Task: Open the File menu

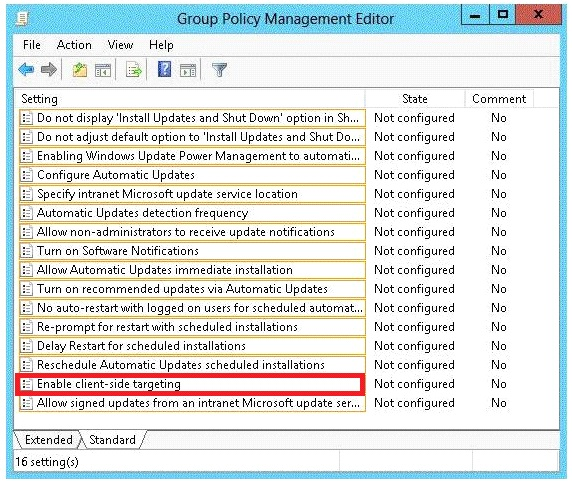Action: pyautogui.click(x=32, y=45)
